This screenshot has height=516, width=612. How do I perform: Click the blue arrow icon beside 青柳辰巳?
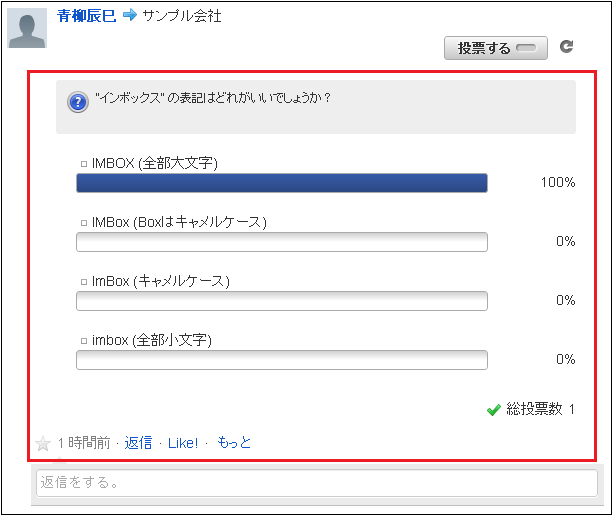pyautogui.click(x=130, y=15)
